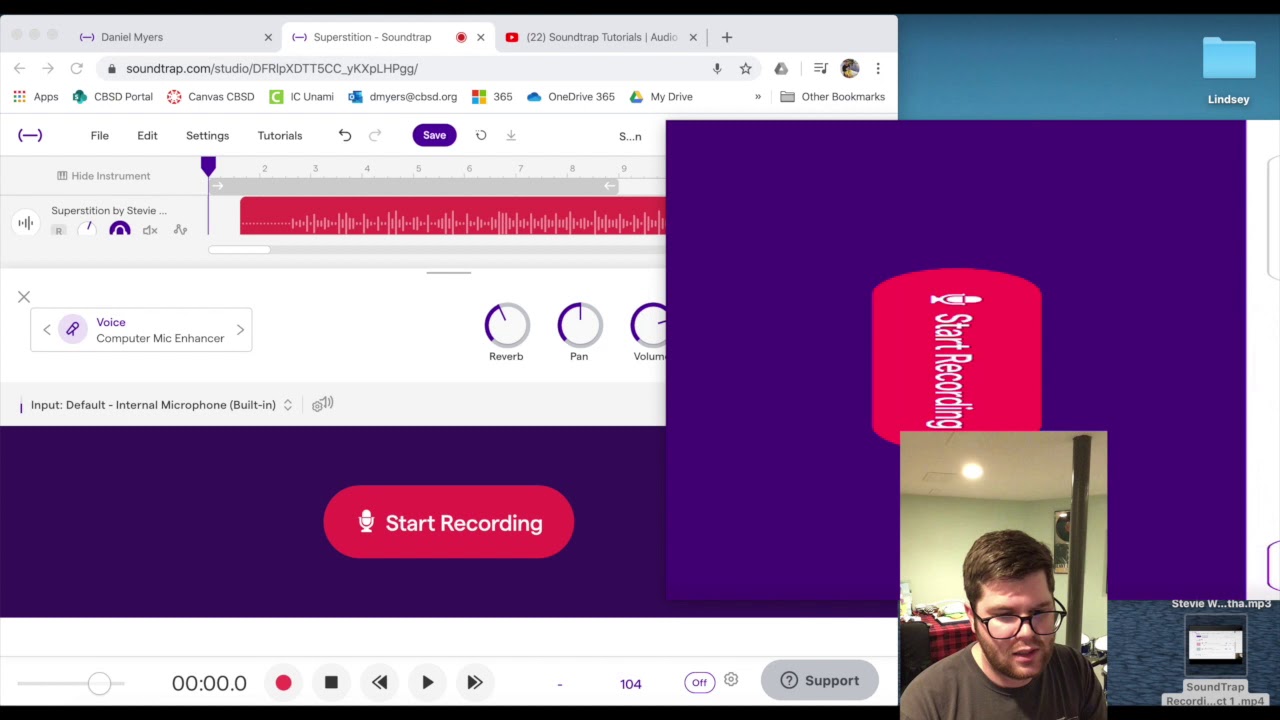Viewport: 1280px width, 720px height.
Task: Open track automation icon
Action: click(180, 230)
